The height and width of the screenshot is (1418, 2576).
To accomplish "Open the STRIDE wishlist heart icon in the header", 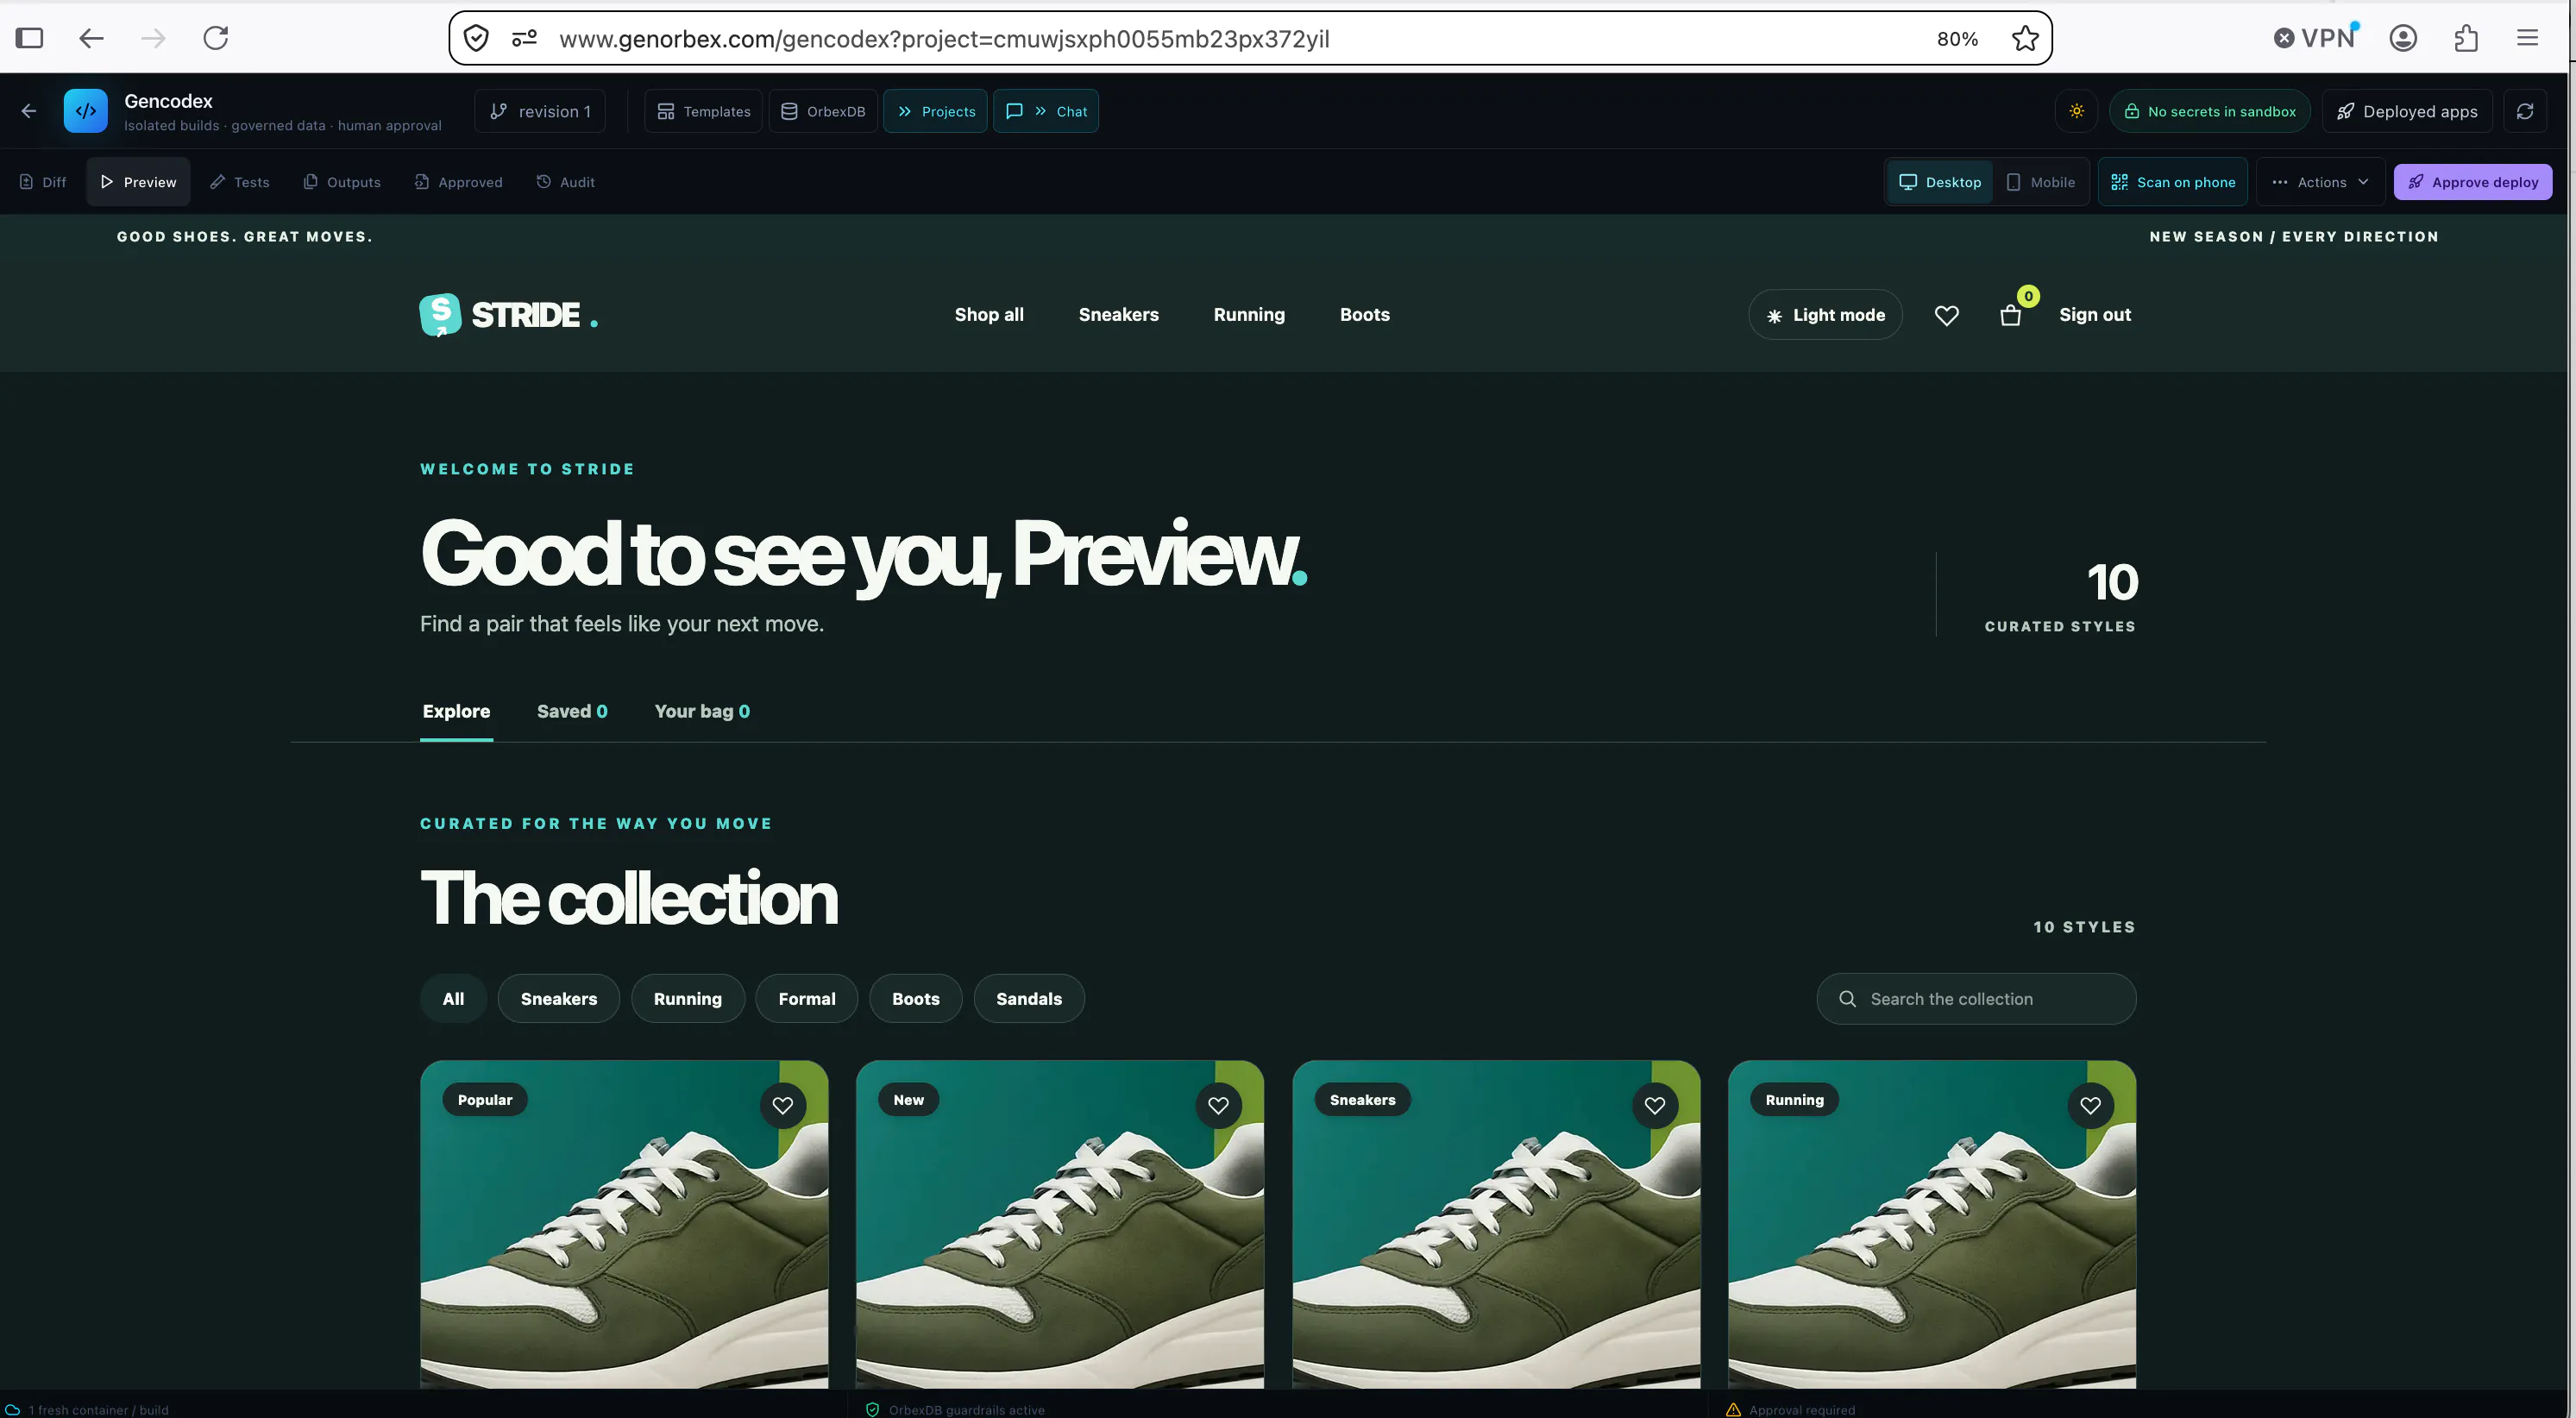I will coord(1946,315).
